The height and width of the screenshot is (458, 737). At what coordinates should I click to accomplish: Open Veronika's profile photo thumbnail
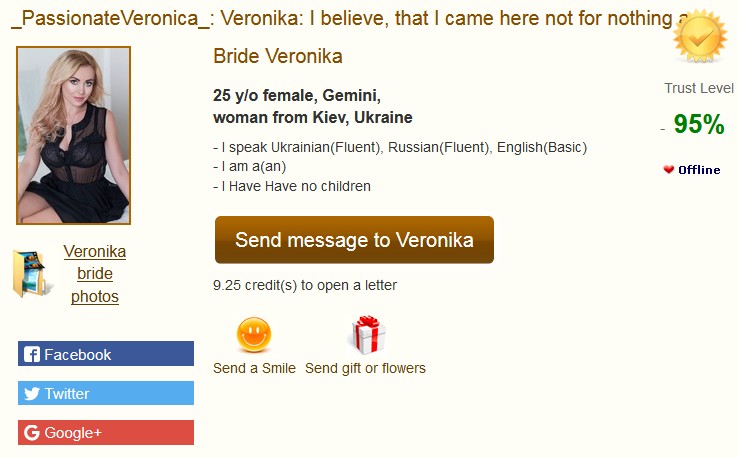tap(73, 135)
